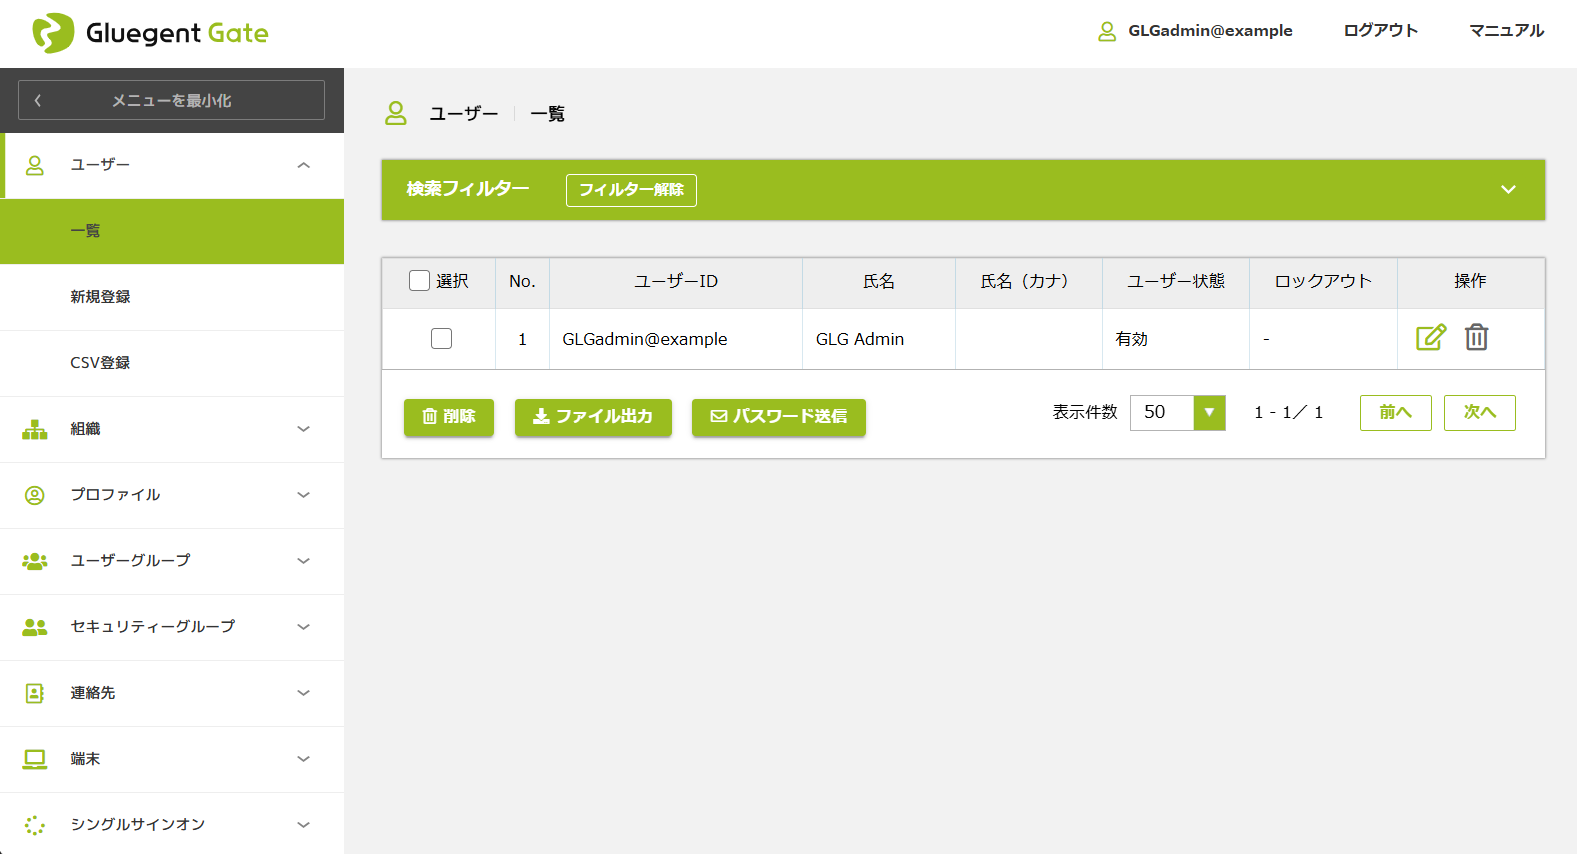
Task: Click the 1 - 1／1 pagination text
Action: coord(1289,413)
